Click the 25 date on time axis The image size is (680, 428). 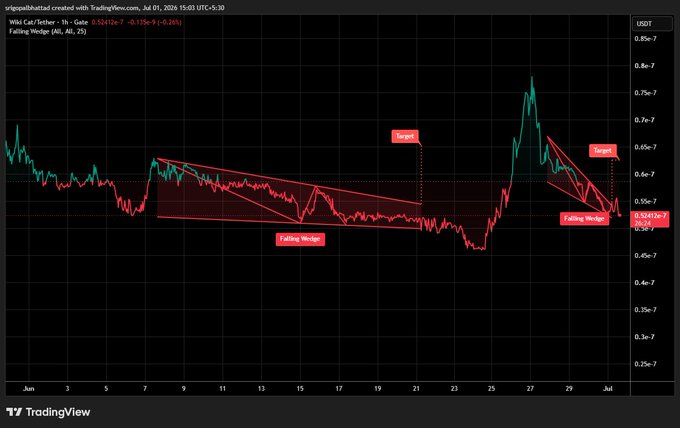pos(491,389)
